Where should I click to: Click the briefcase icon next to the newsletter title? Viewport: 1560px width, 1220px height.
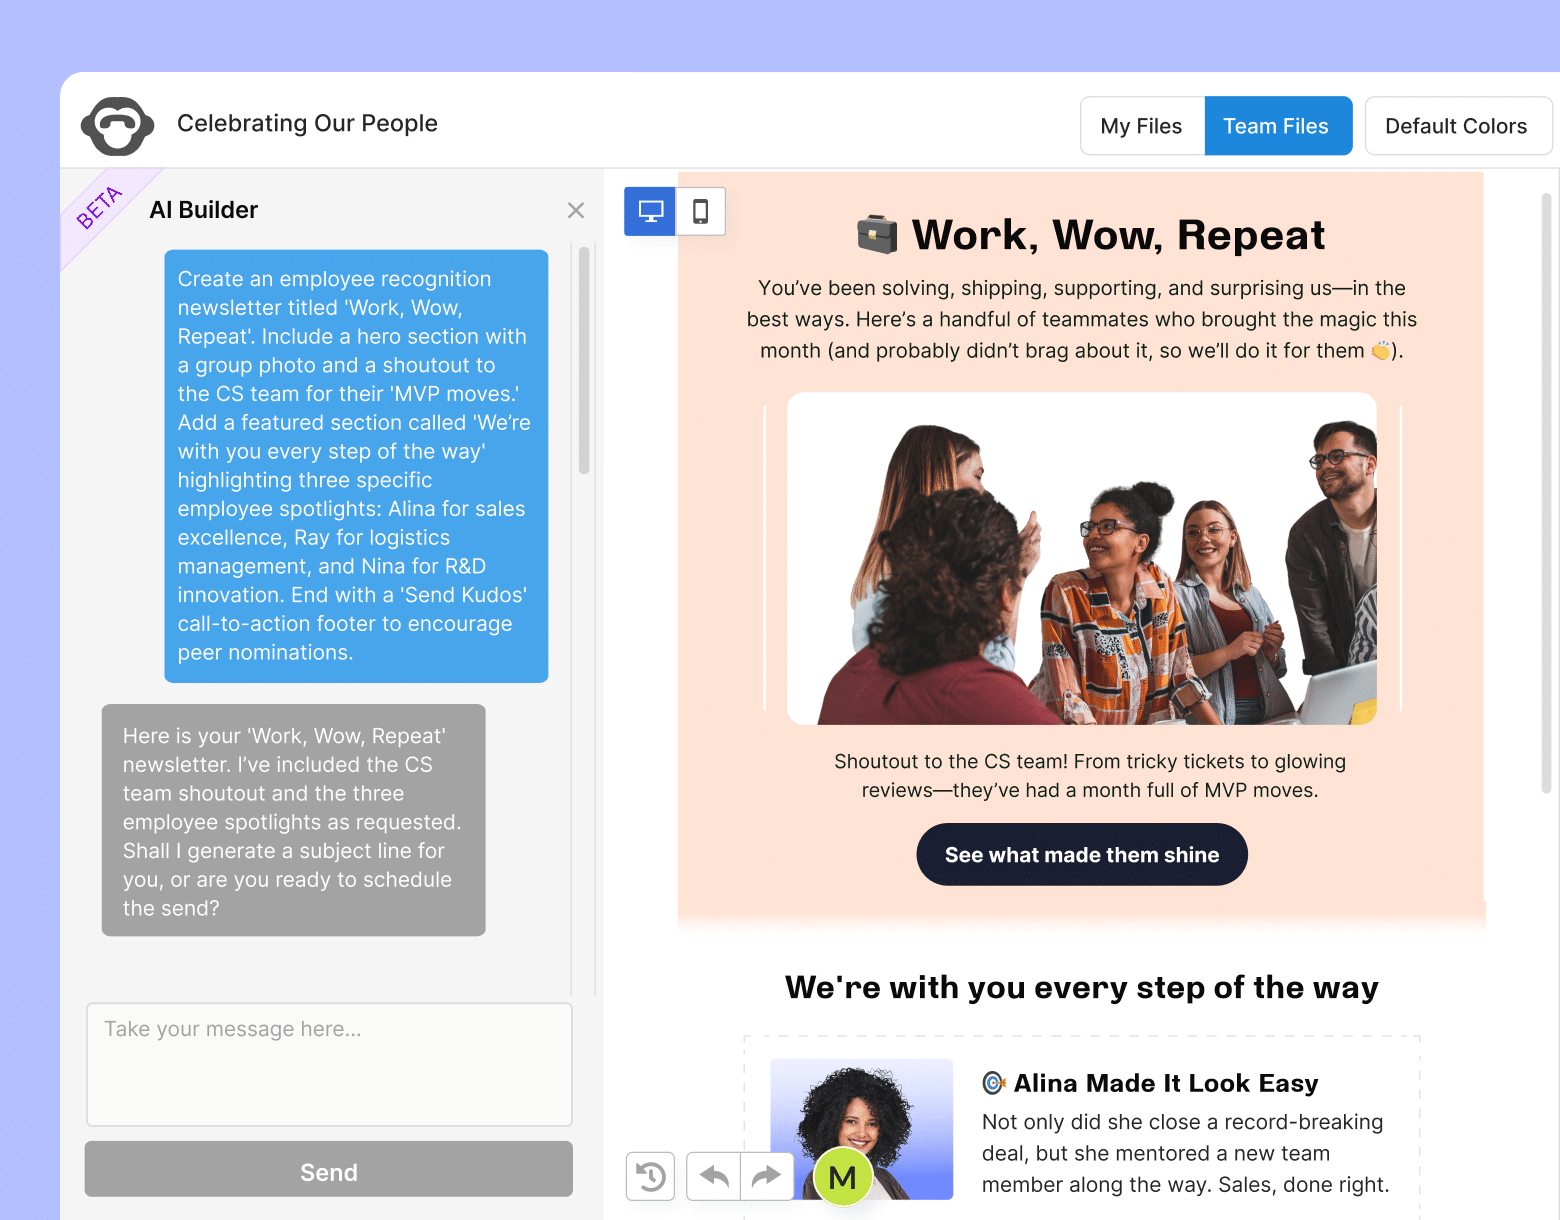[877, 233]
